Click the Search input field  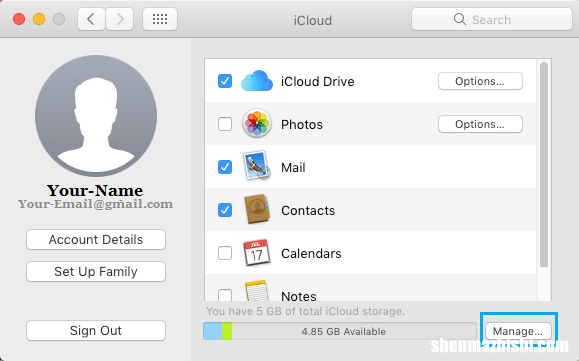[492, 19]
